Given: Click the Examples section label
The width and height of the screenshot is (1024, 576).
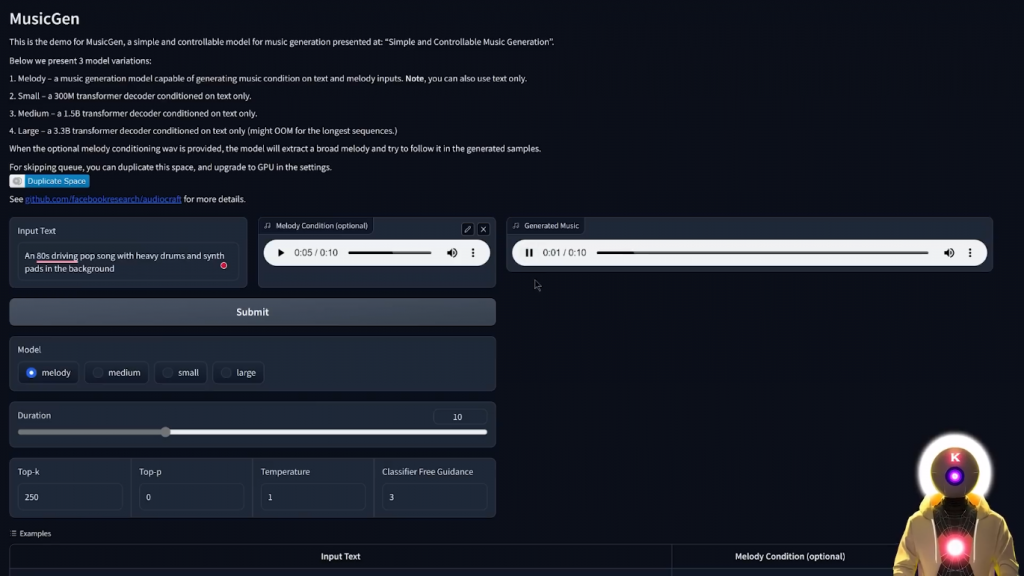Looking at the screenshot, I should click(31, 534).
